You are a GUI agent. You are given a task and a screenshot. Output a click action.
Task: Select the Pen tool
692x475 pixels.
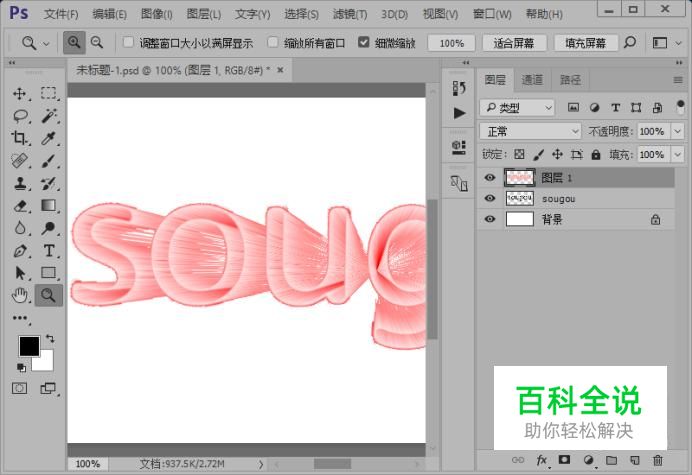pos(19,251)
